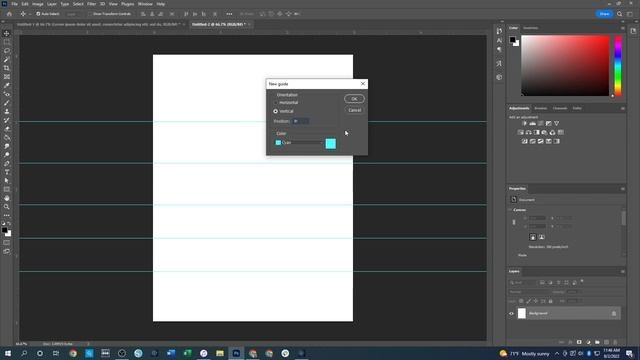640x360 pixels.
Task: Collapse the Canvas section in Properties
Action: pyautogui.click(x=510, y=210)
